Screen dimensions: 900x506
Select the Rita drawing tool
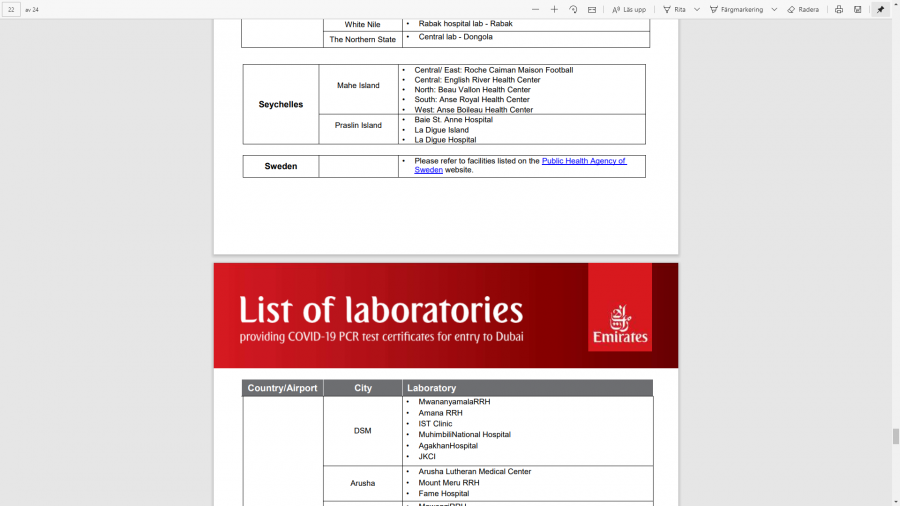[674, 9]
